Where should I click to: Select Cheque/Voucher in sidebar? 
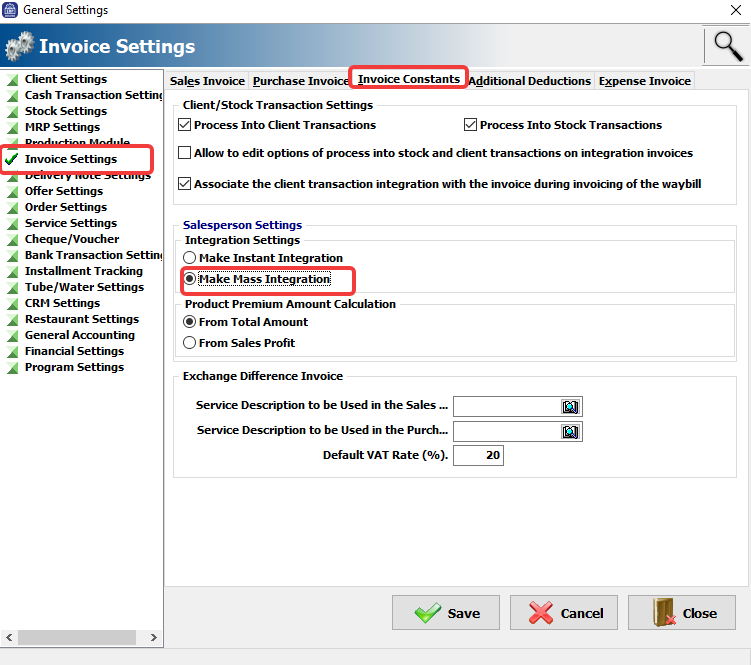(72, 239)
